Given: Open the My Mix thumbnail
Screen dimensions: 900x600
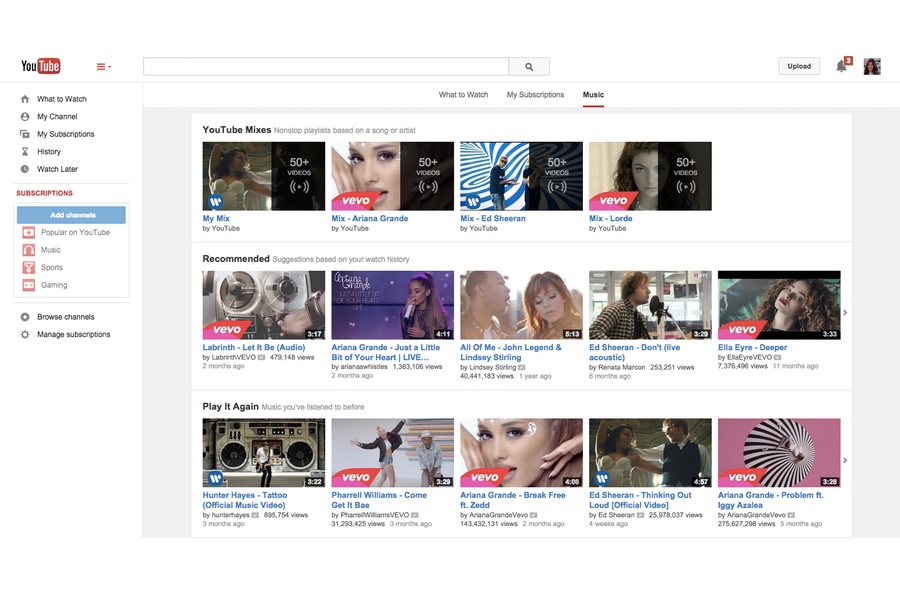Looking at the screenshot, I should (x=263, y=176).
